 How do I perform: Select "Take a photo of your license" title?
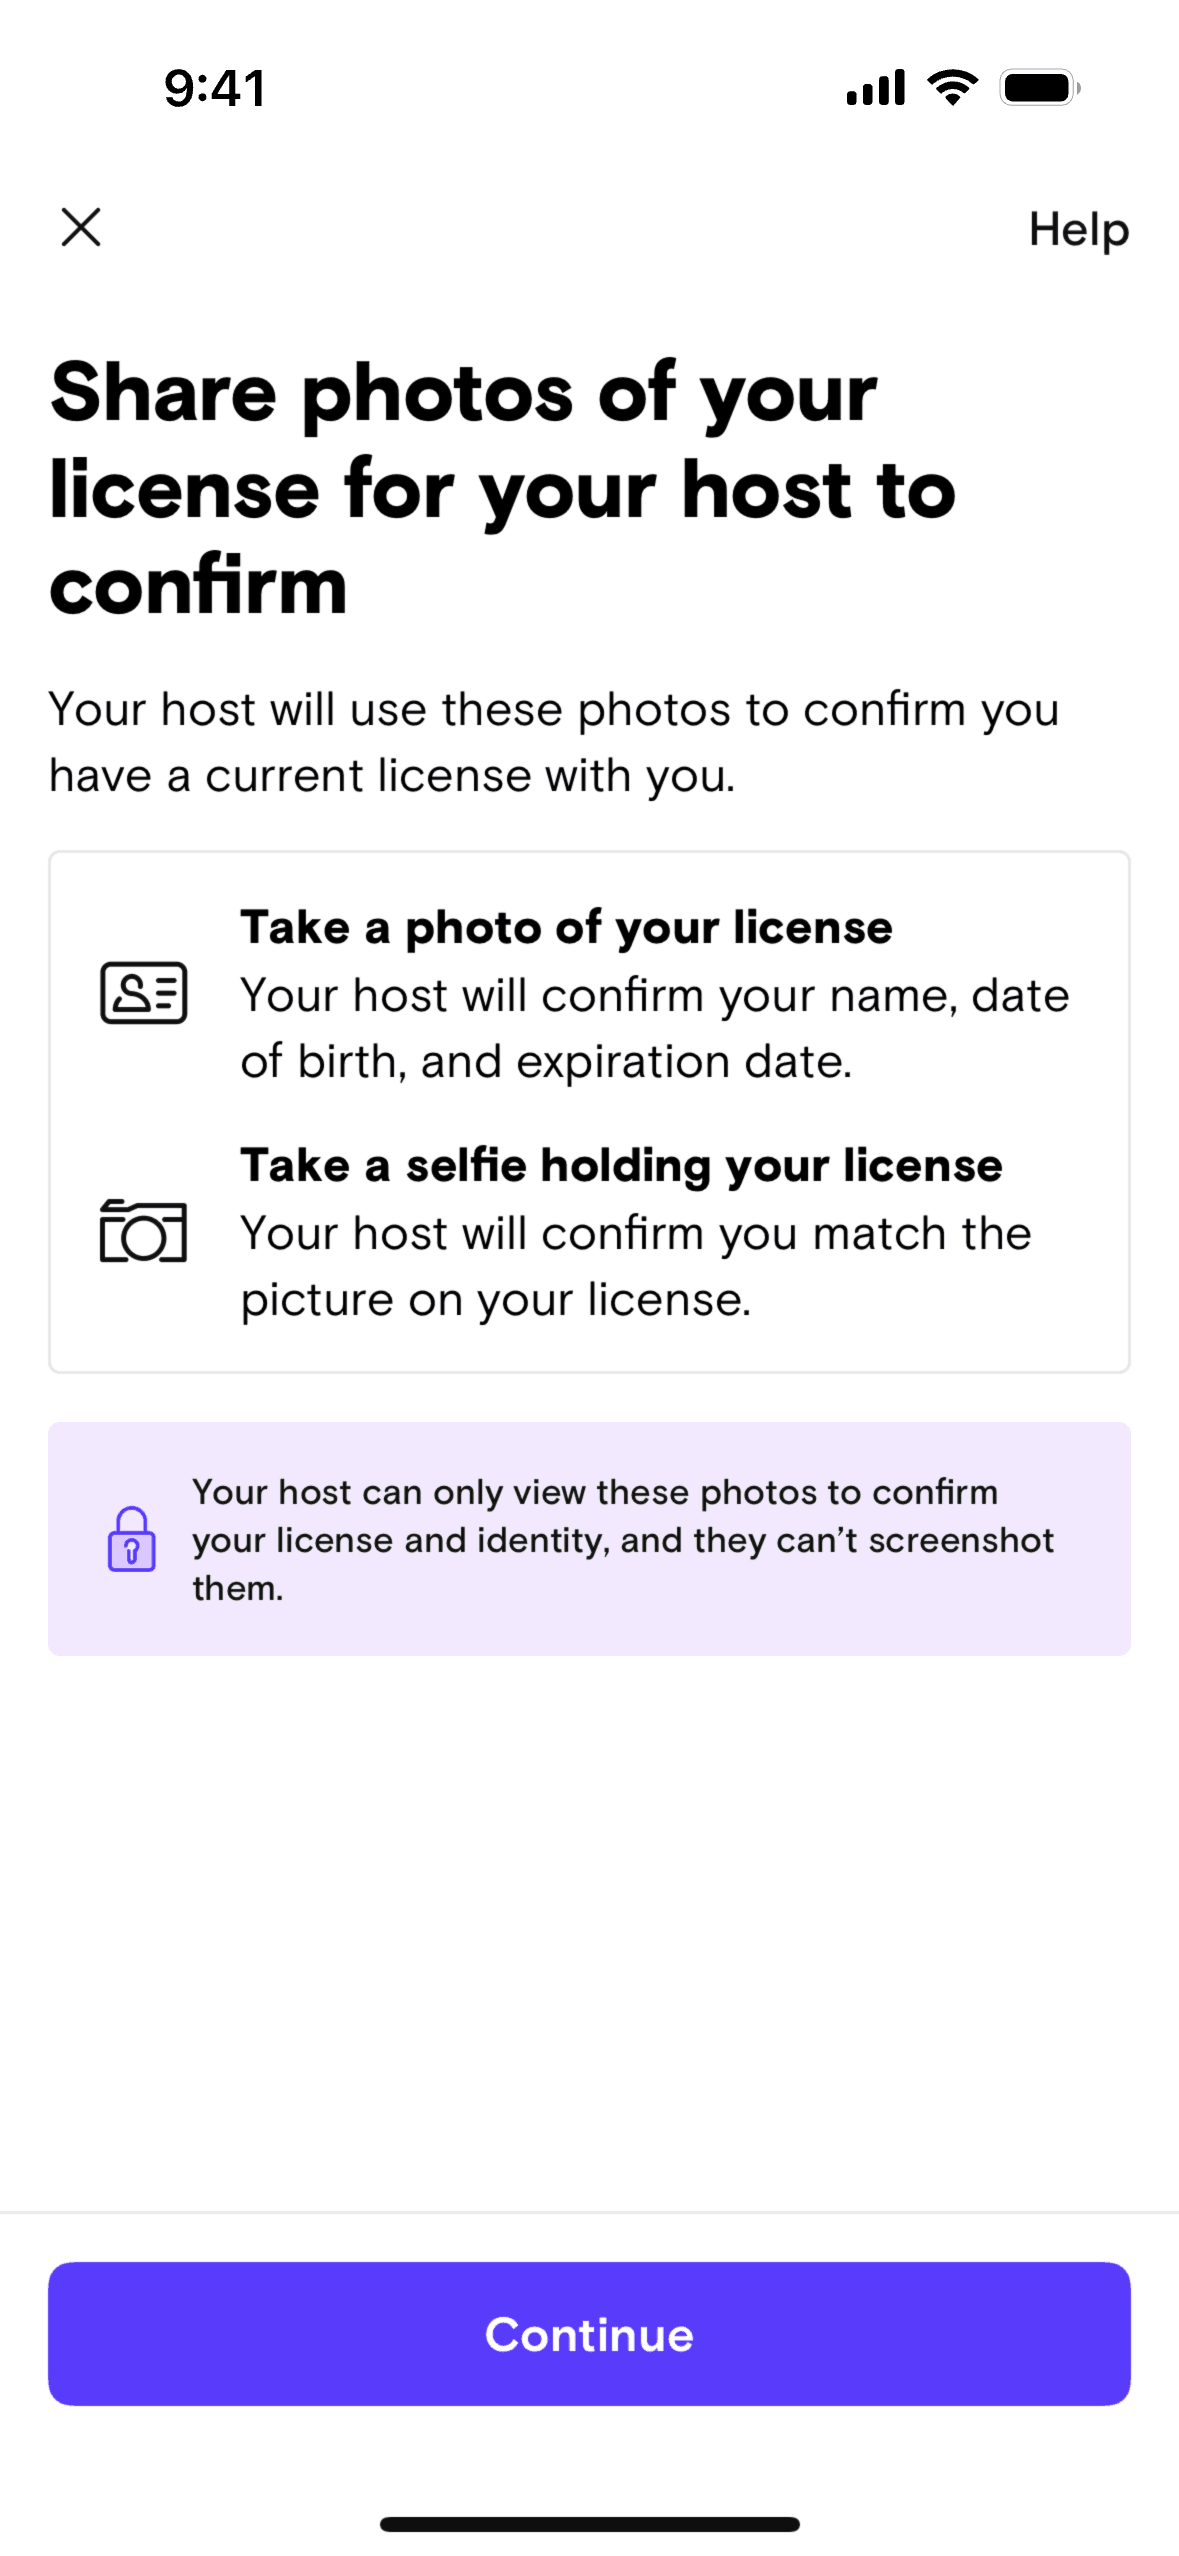click(566, 927)
